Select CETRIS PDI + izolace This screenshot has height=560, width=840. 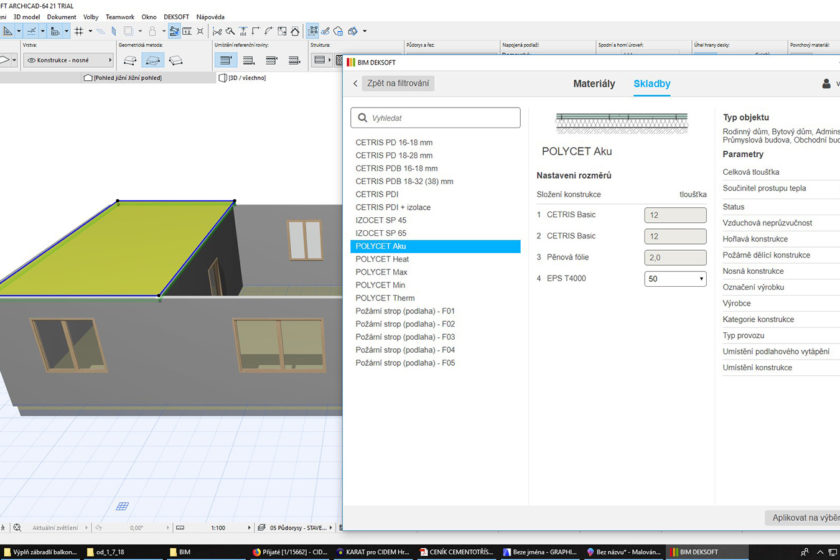393,207
